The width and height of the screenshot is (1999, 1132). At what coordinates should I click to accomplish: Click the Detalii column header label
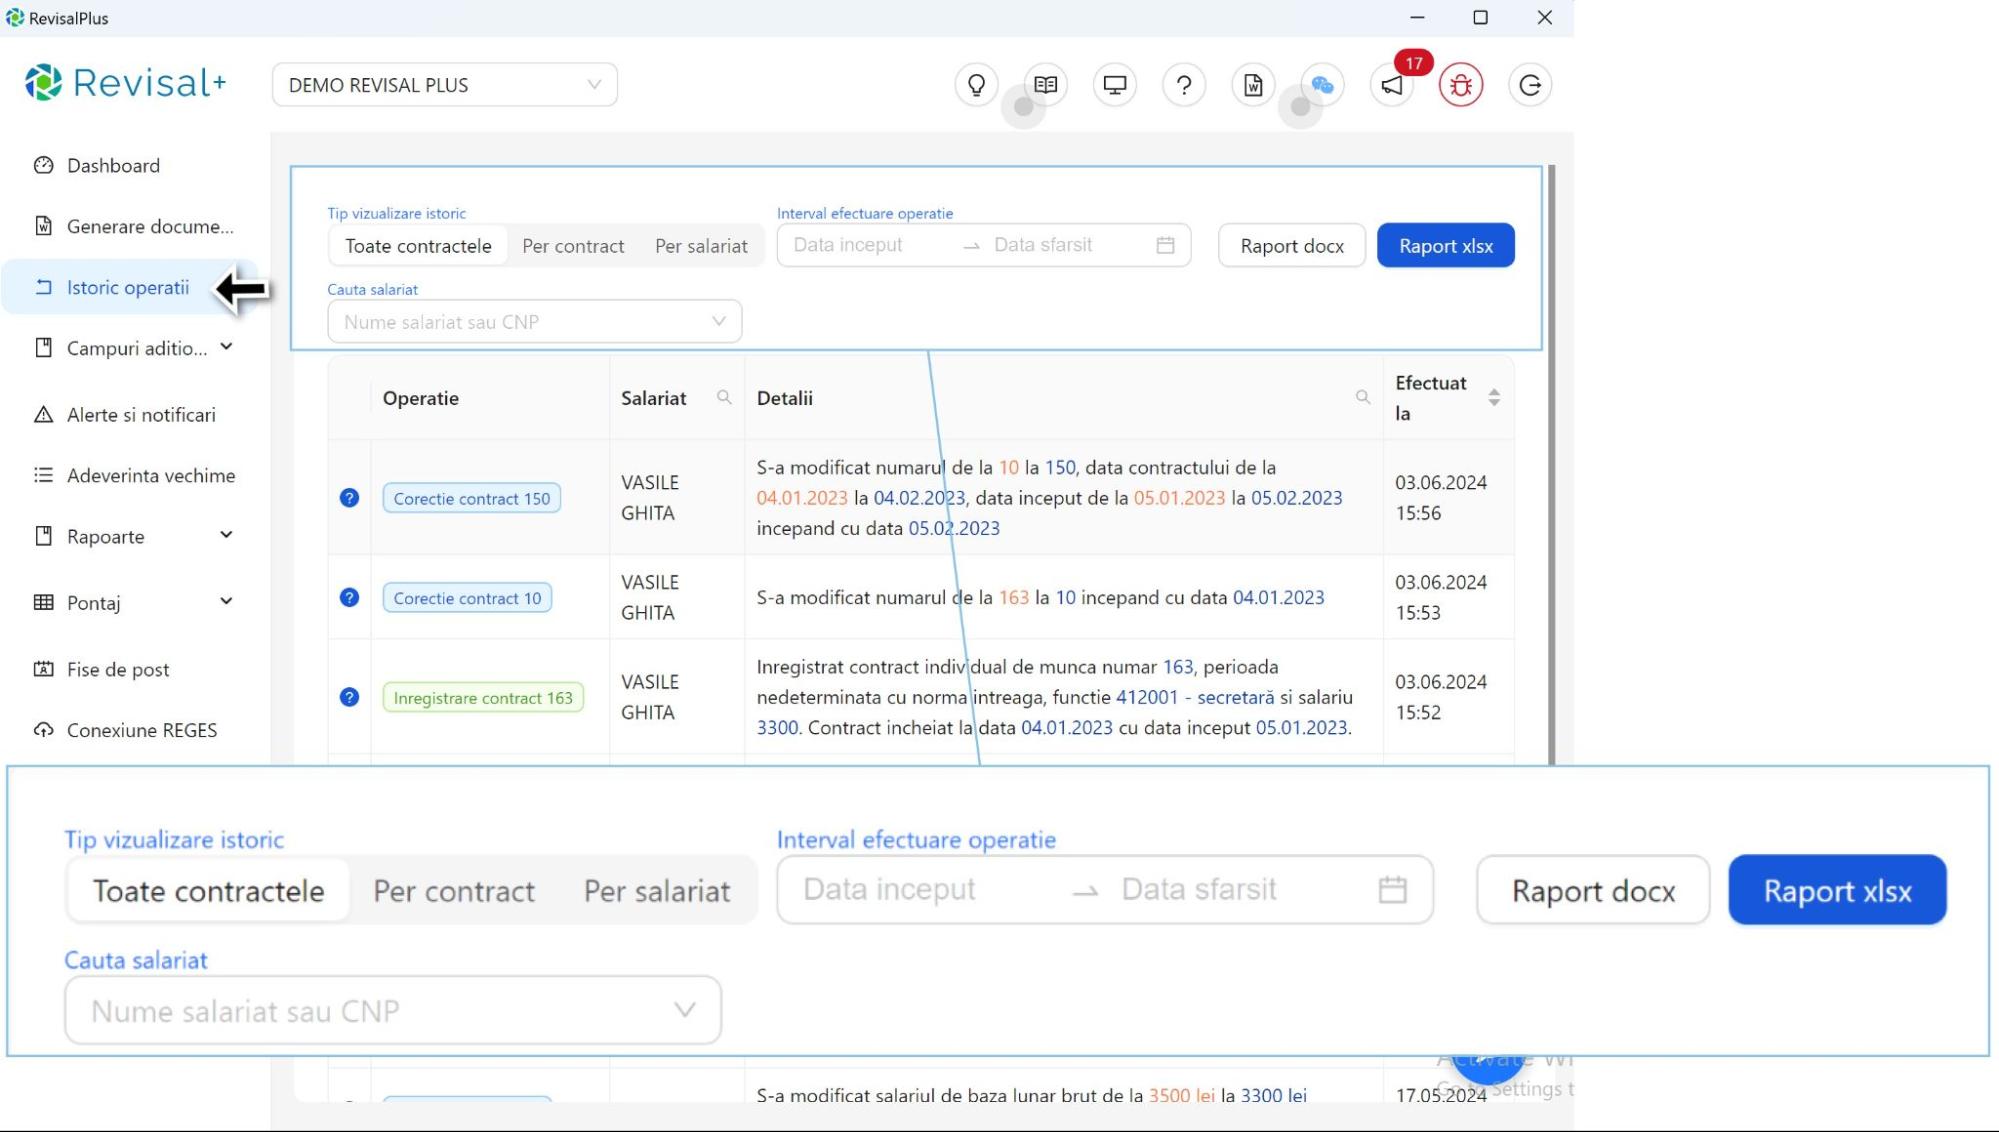click(785, 398)
